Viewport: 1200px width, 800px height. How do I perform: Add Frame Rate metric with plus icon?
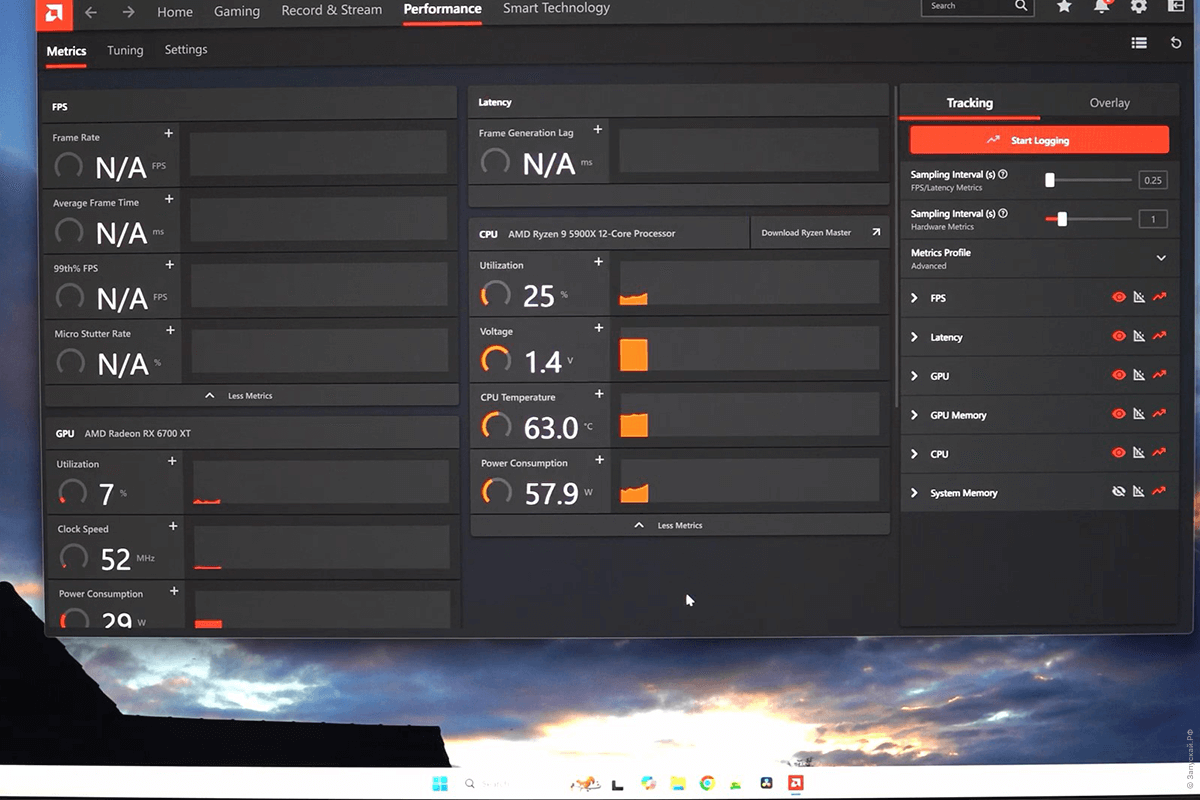168,133
